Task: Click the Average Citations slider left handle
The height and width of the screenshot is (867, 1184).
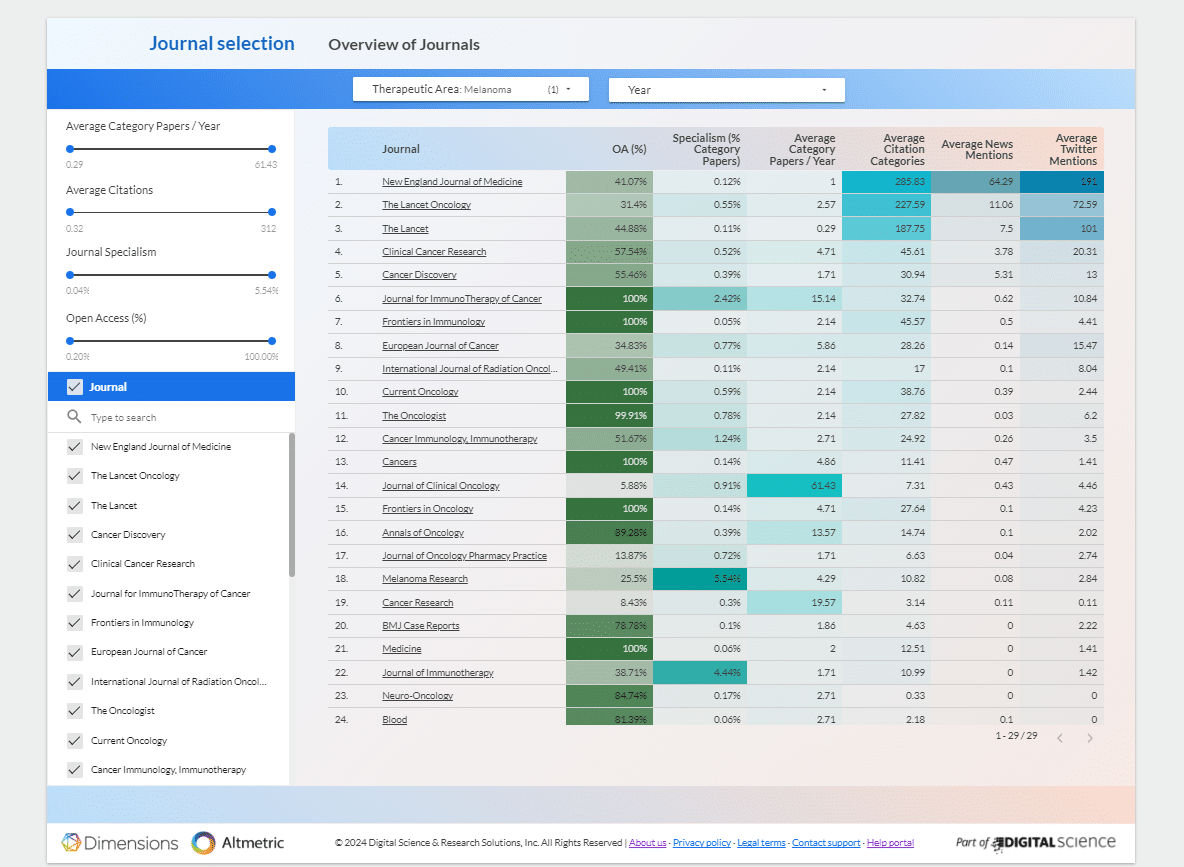Action: 70,212
